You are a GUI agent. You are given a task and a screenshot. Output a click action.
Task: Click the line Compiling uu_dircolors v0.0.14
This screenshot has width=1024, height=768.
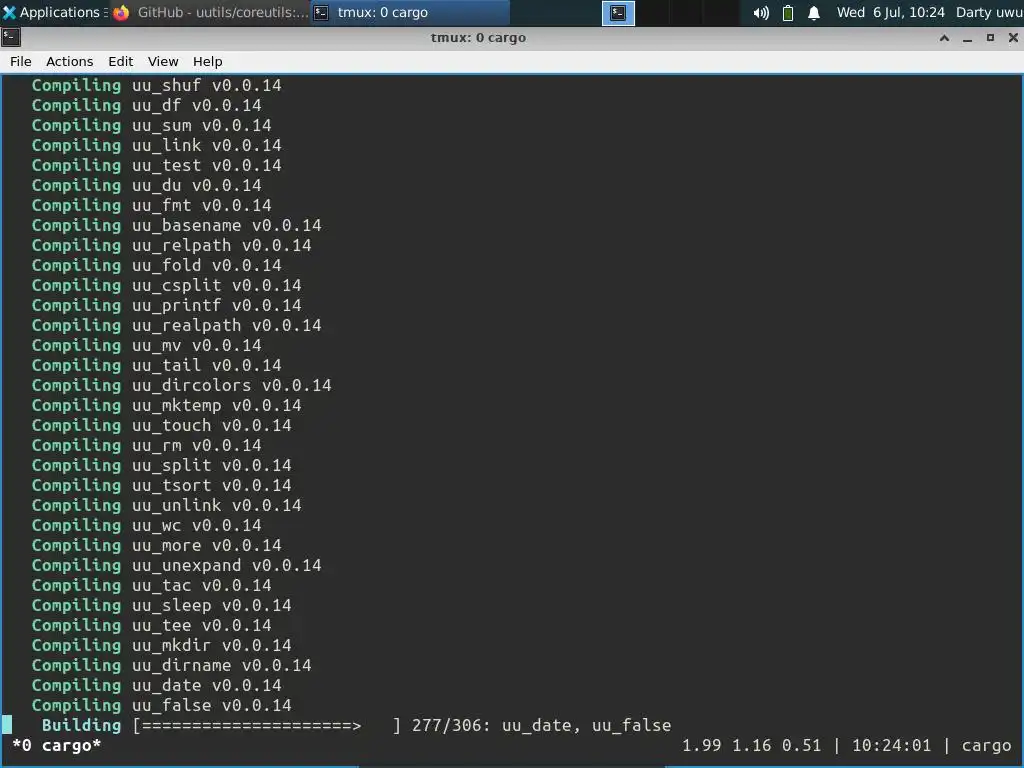182,385
